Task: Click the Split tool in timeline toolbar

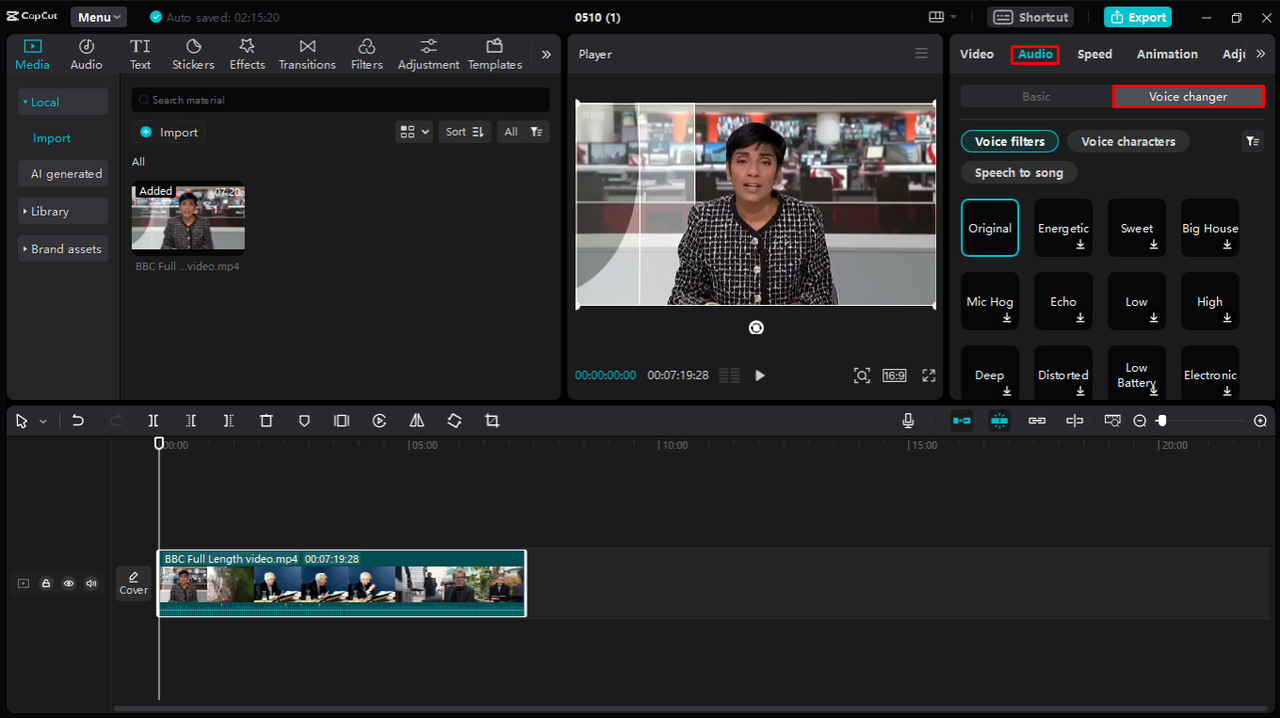Action: [x=153, y=421]
